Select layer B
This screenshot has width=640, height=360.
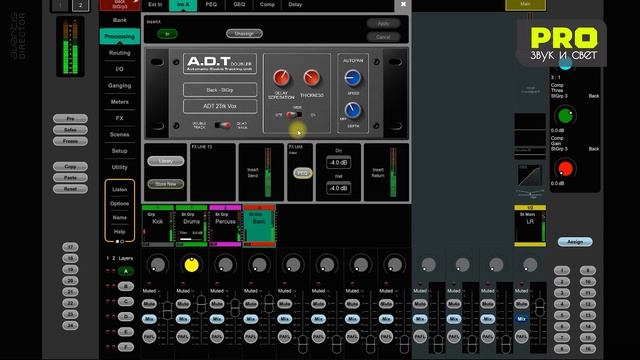126,286
